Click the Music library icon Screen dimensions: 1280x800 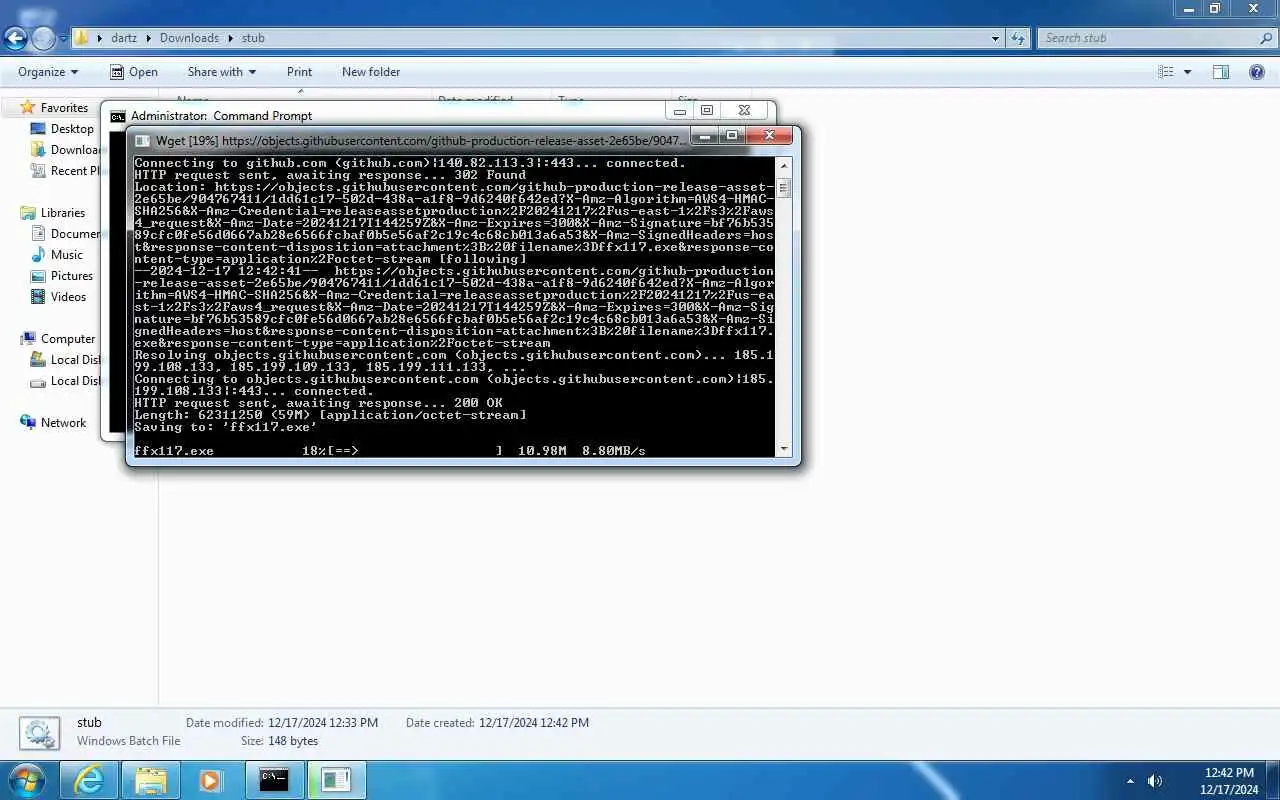[x=38, y=255]
